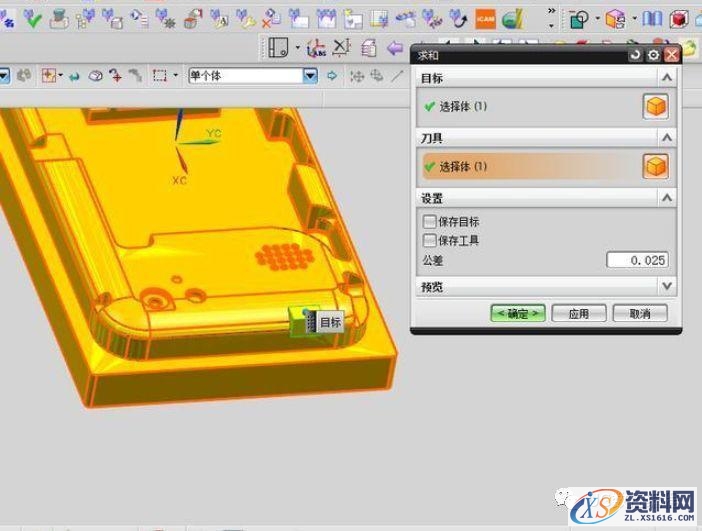Click the red cube icon in top toolbar
Screen dimensions: 702x531
click(679, 19)
